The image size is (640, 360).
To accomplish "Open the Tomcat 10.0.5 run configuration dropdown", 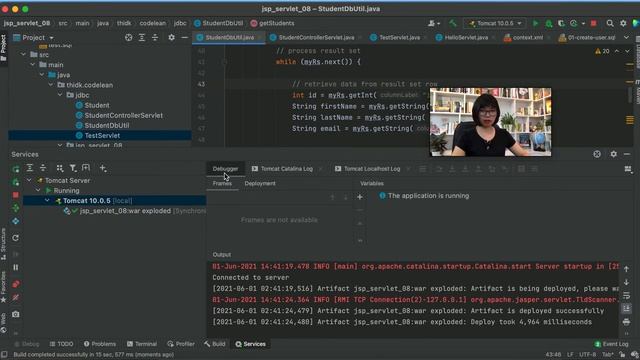I will [495, 24].
